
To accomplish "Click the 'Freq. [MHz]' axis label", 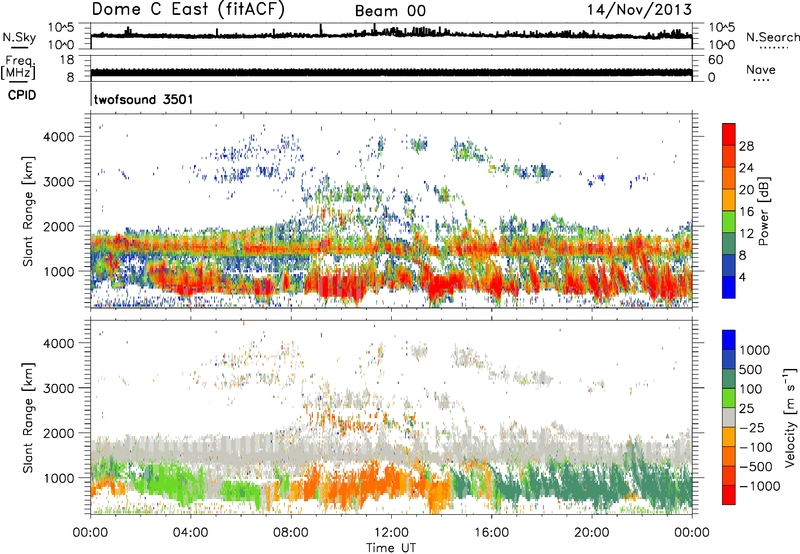I will click(x=18, y=68).
